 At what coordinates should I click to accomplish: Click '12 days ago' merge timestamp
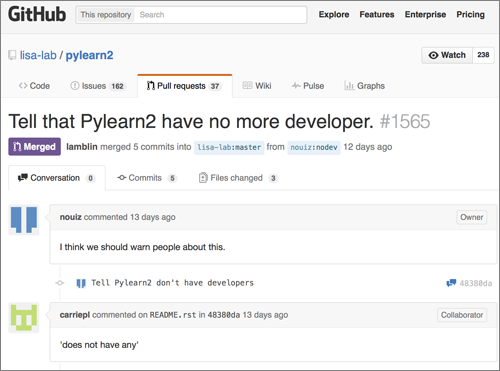pos(368,147)
